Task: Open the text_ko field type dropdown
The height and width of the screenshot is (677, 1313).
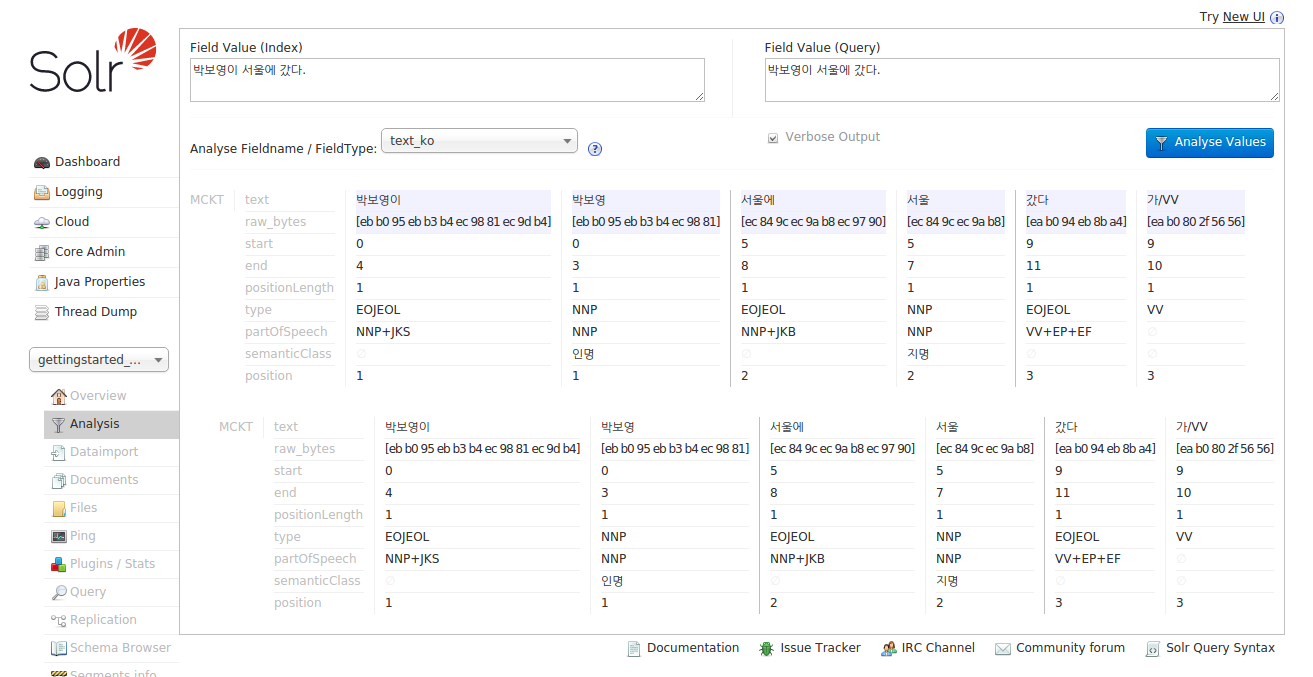Action: click(x=479, y=141)
